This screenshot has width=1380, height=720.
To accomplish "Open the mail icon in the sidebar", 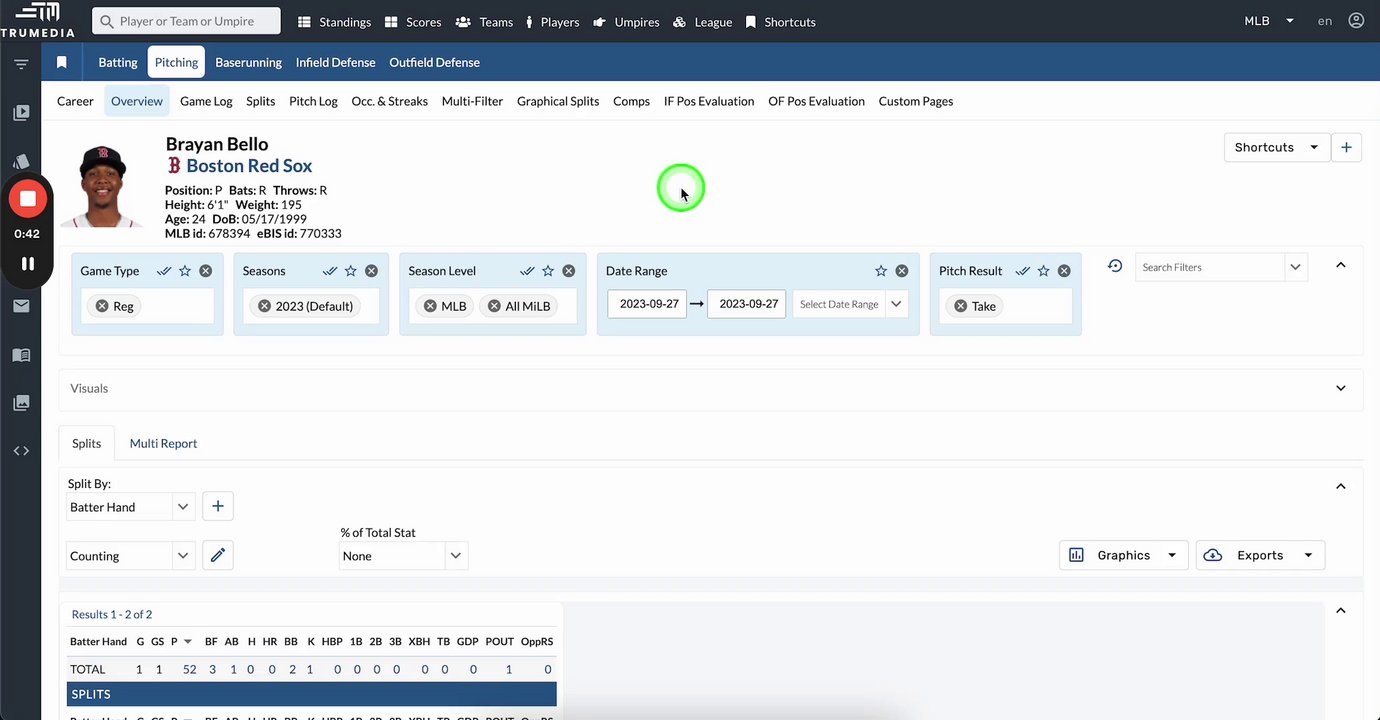I will pyautogui.click(x=21, y=306).
